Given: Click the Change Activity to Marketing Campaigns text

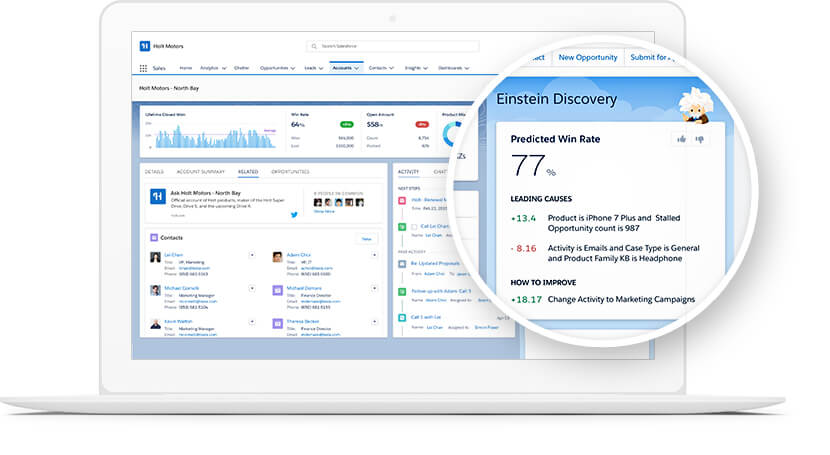Looking at the screenshot, I should pyautogui.click(x=621, y=299).
